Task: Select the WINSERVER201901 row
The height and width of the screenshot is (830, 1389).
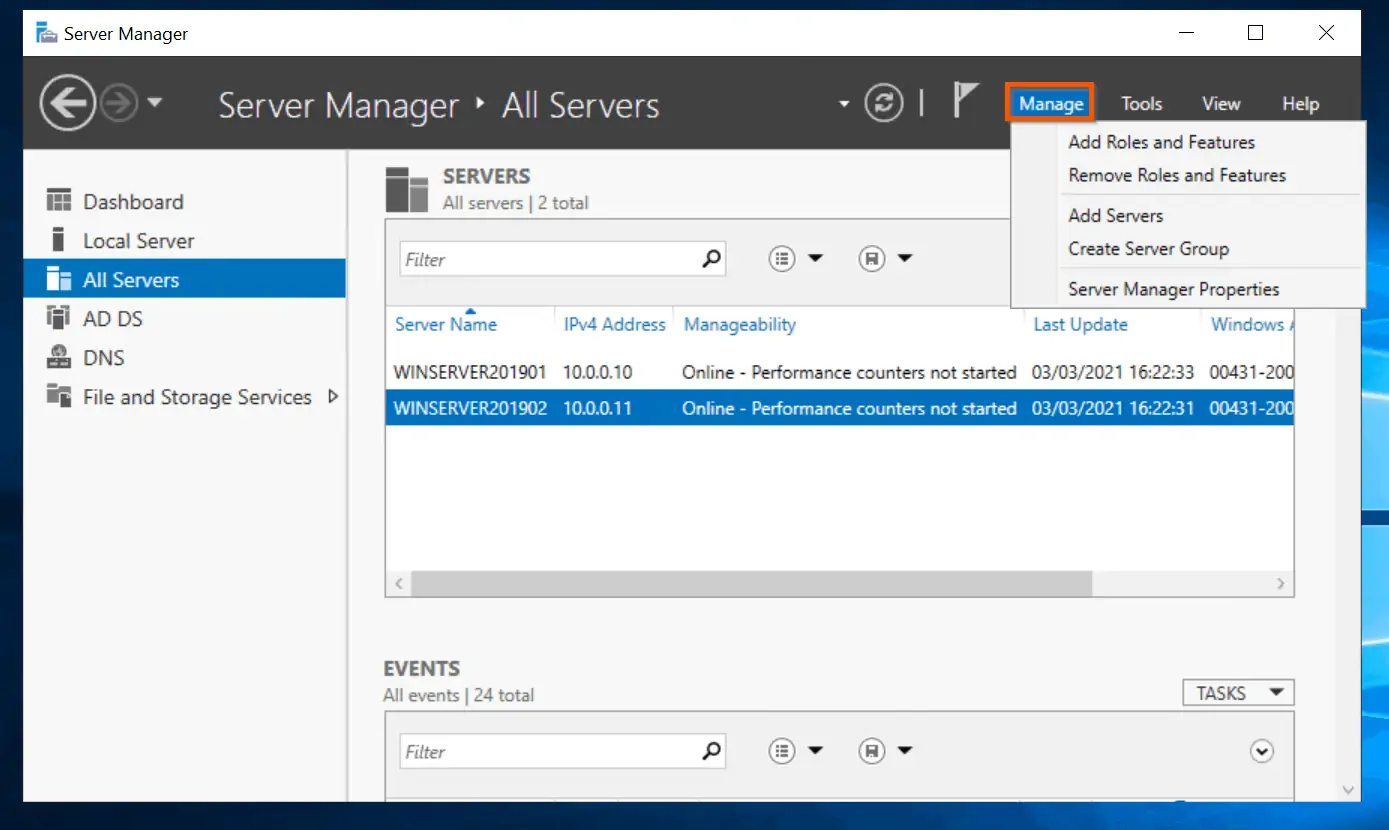Action: 839,372
